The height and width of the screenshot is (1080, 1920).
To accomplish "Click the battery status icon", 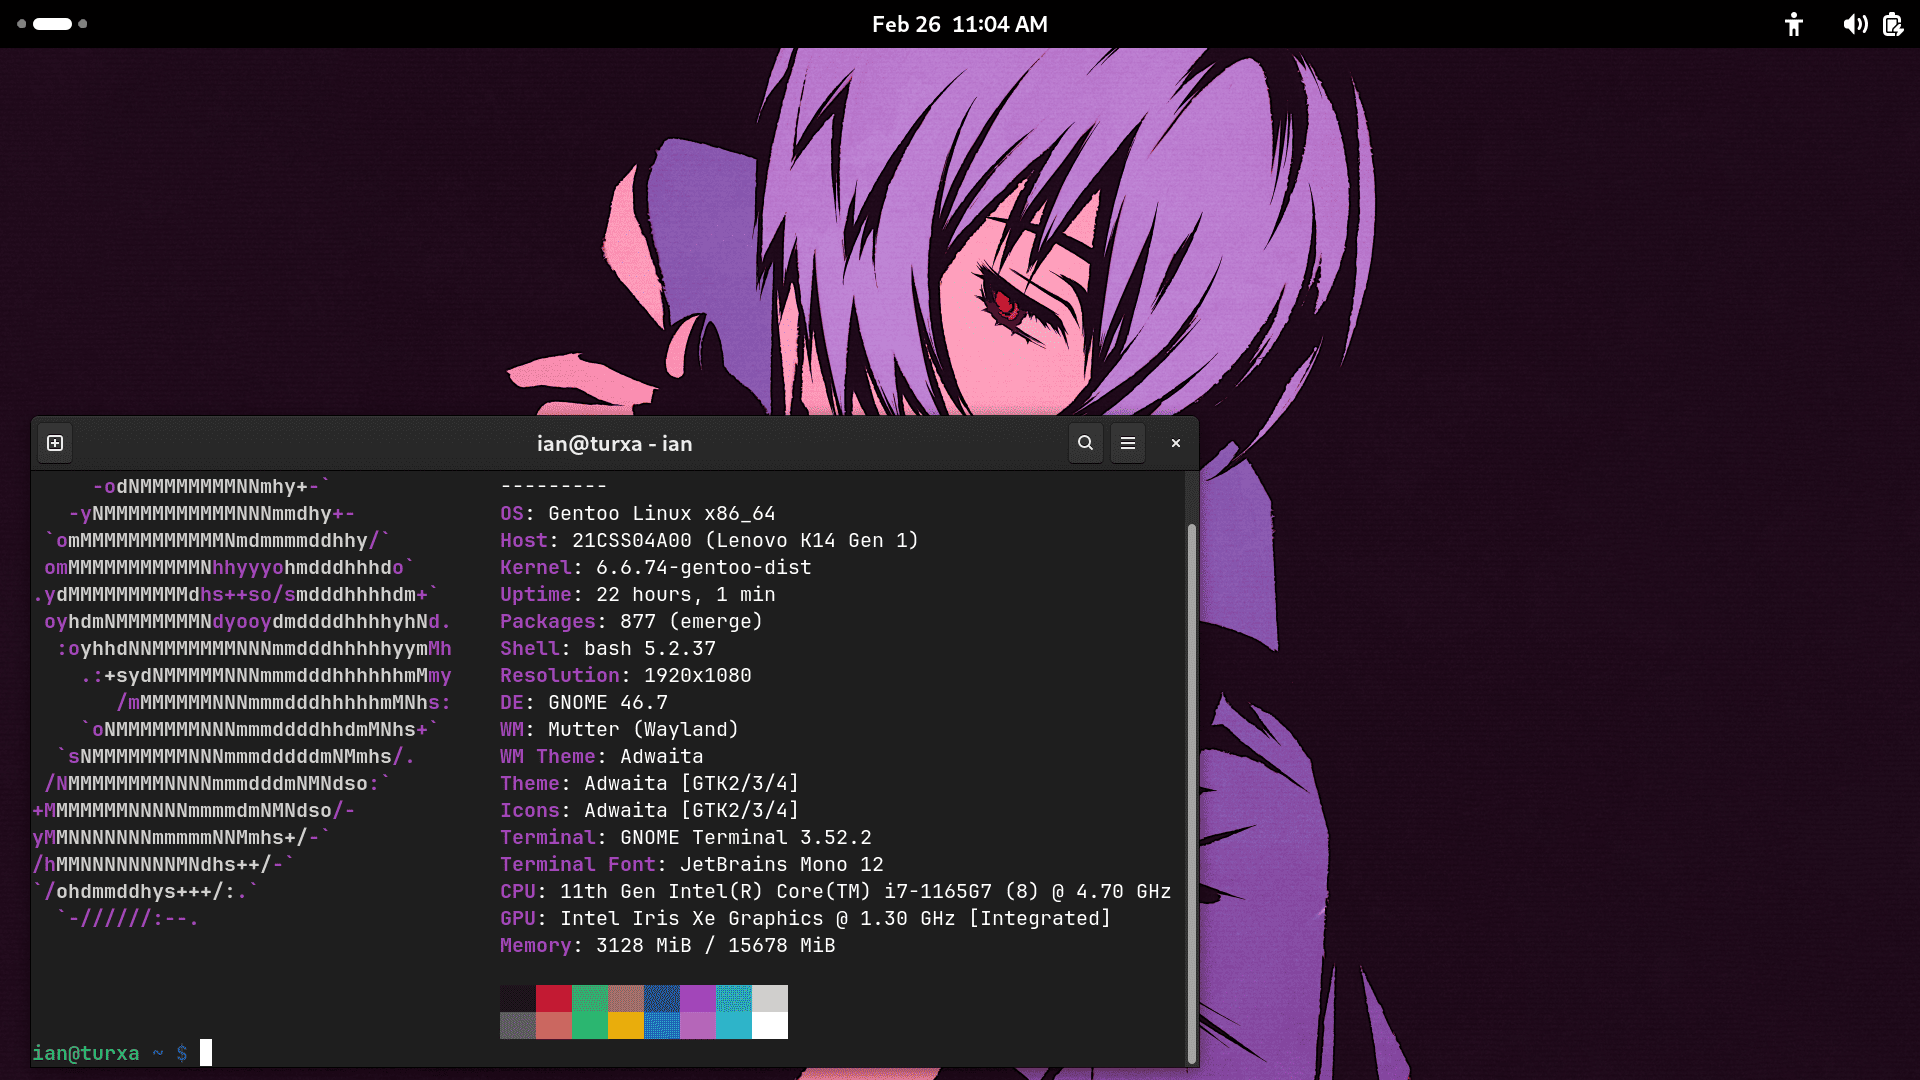I will click(1892, 24).
